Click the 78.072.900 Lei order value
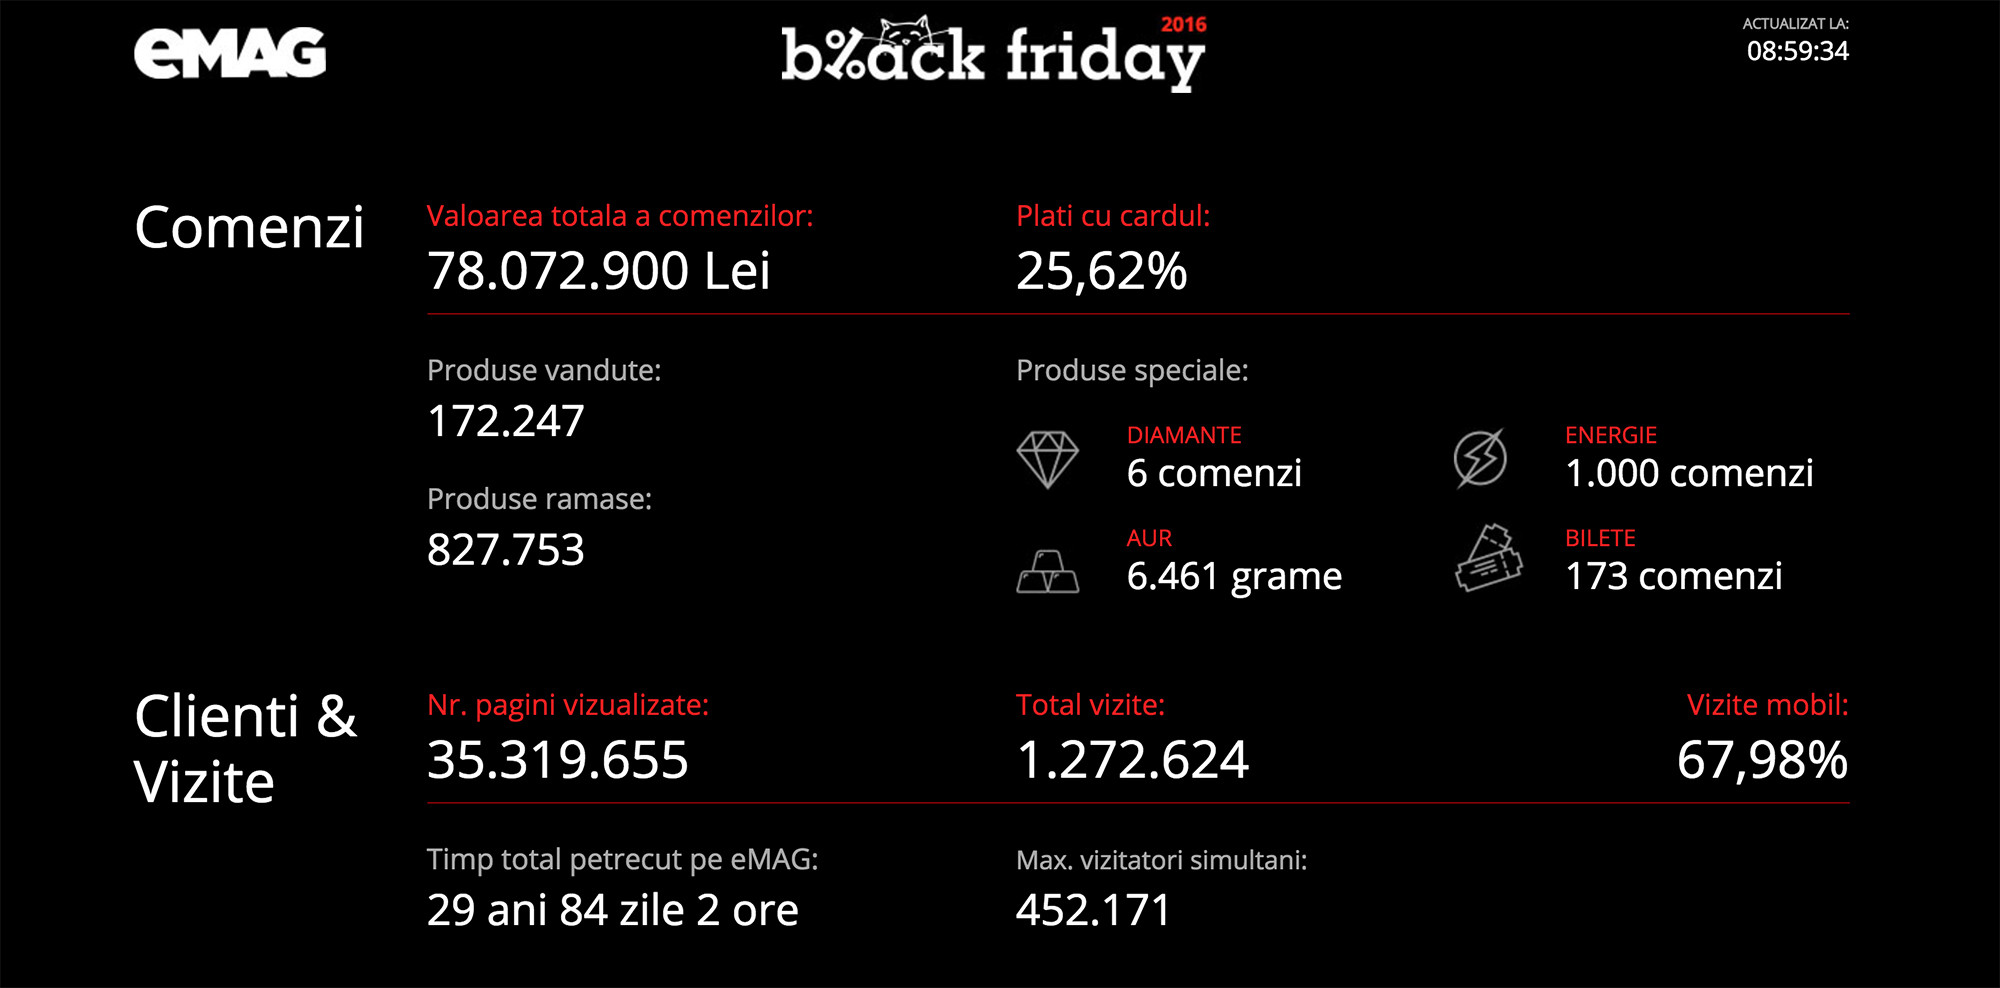 click(x=598, y=271)
